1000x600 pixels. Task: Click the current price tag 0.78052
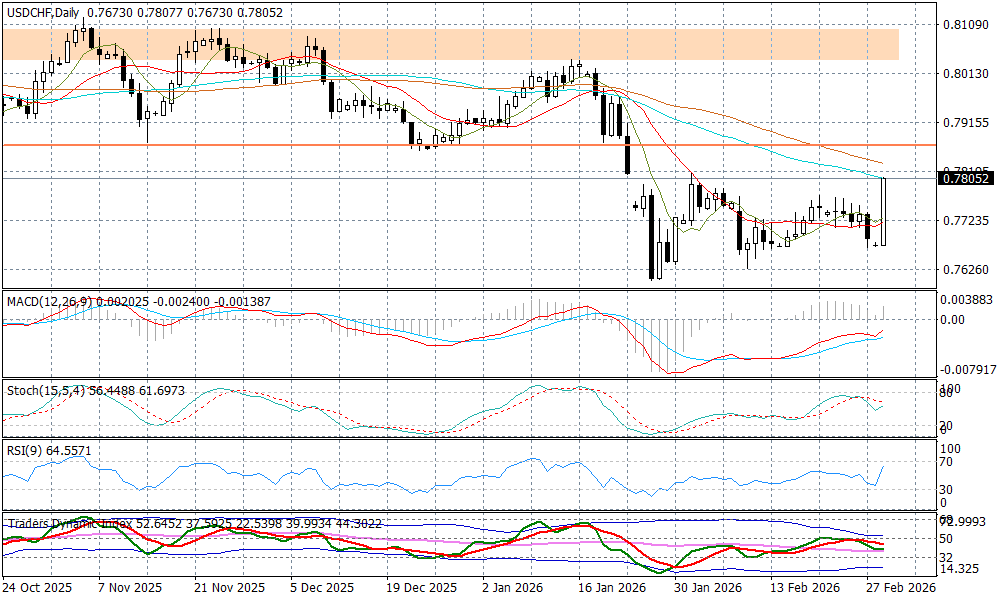[x=965, y=179]
